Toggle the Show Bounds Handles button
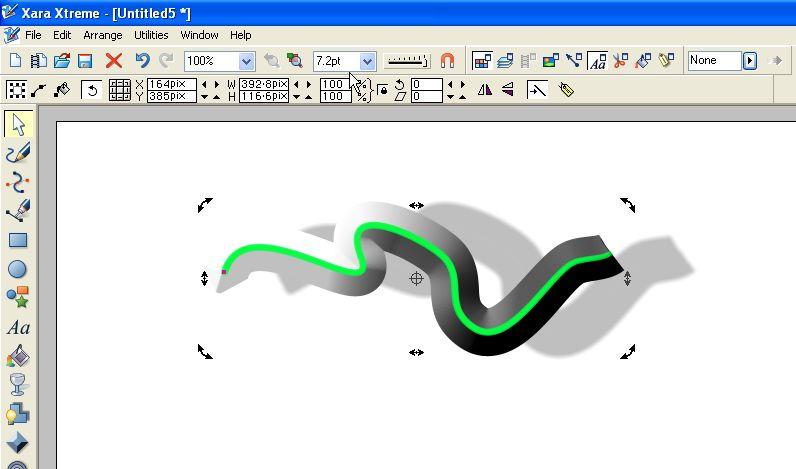Screen dimensions: 796x469 (16, 90)
